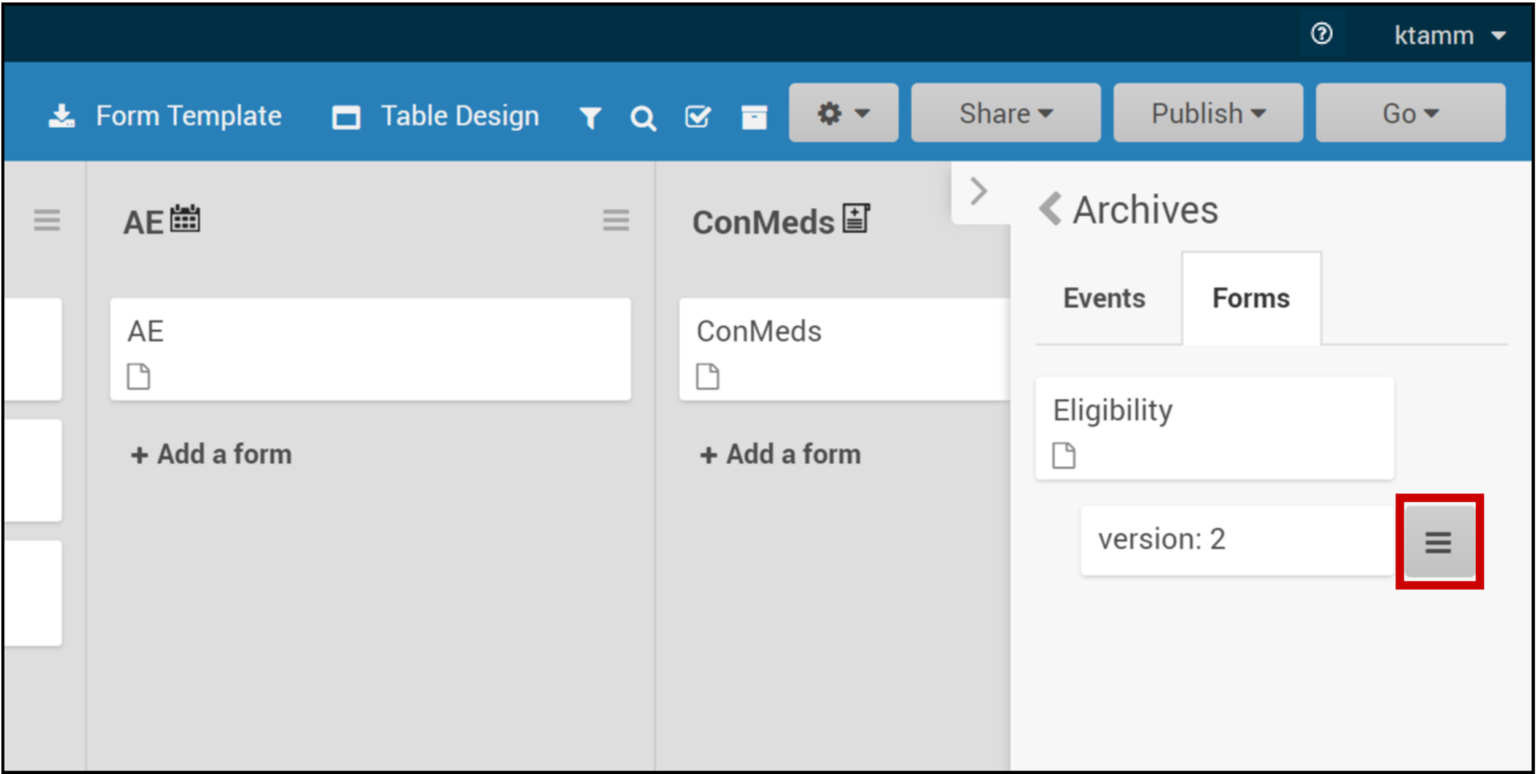Open the help question mark icon

[1320, 35]
